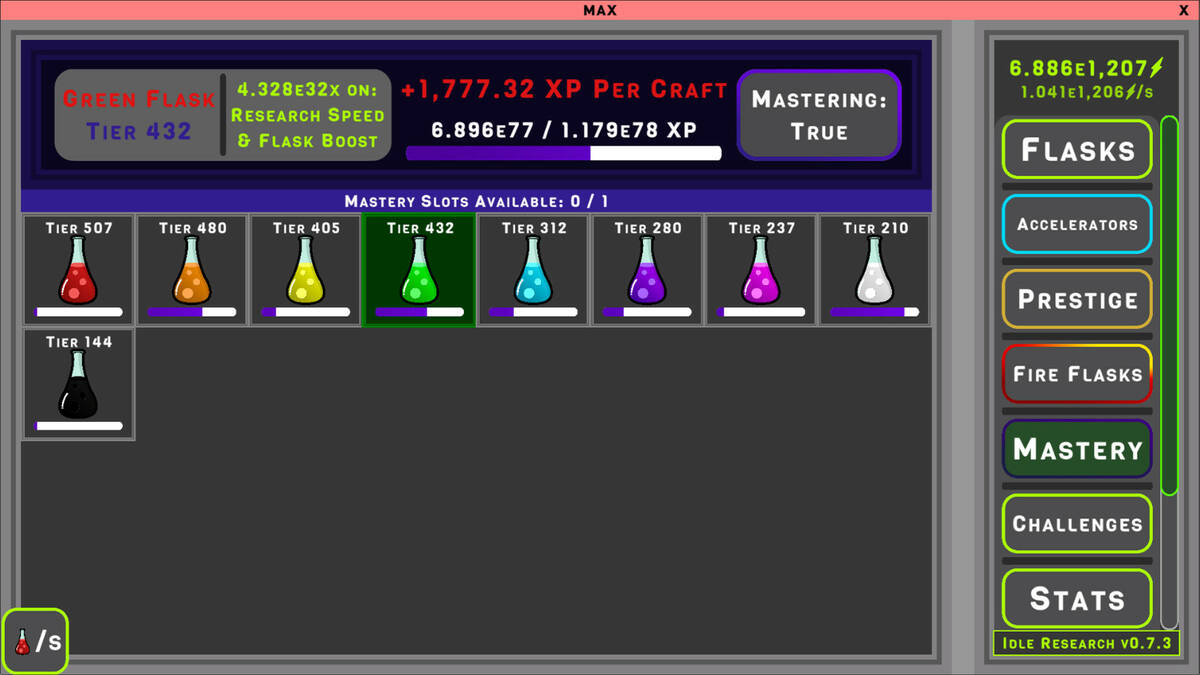Select the purple flask at Tier 280
The width and height of the screenshot is (1200, 675).
[648, 270]
